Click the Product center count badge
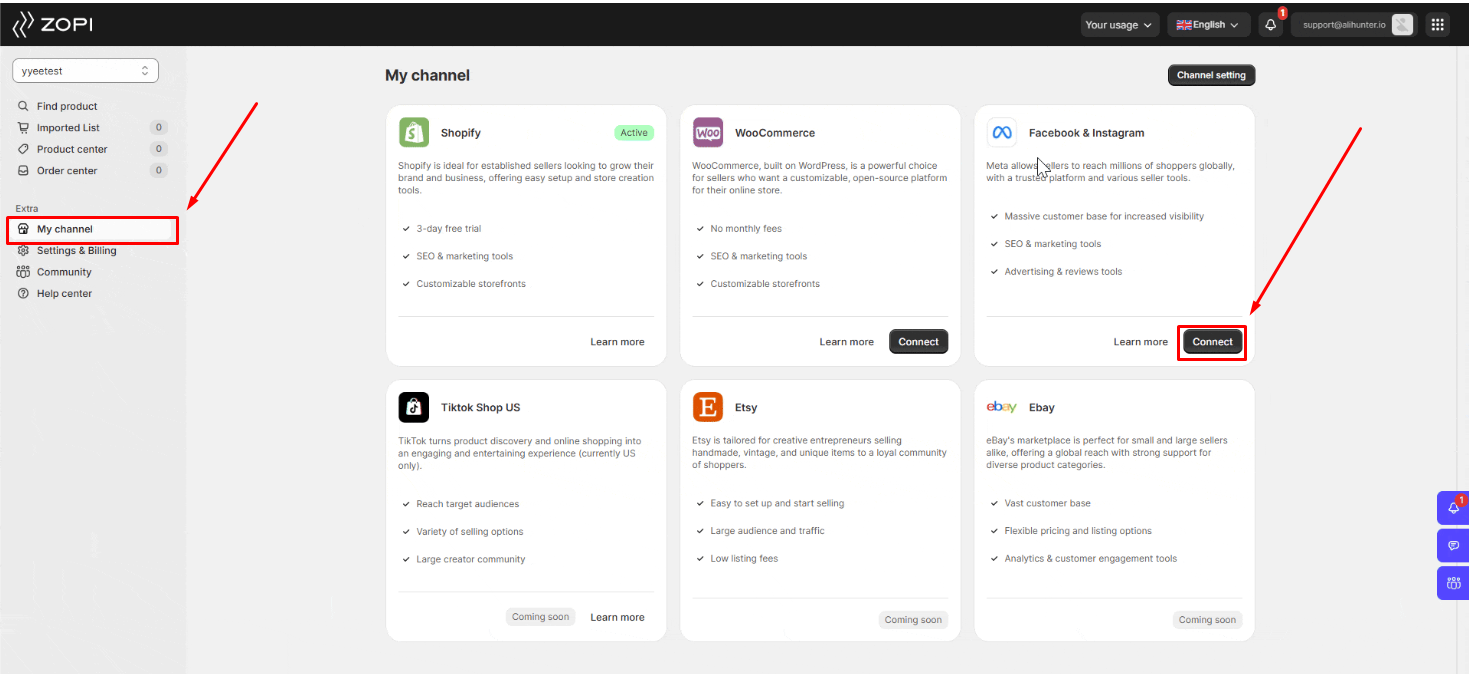This screenshot has height=674, width=1469. (158, 149)
